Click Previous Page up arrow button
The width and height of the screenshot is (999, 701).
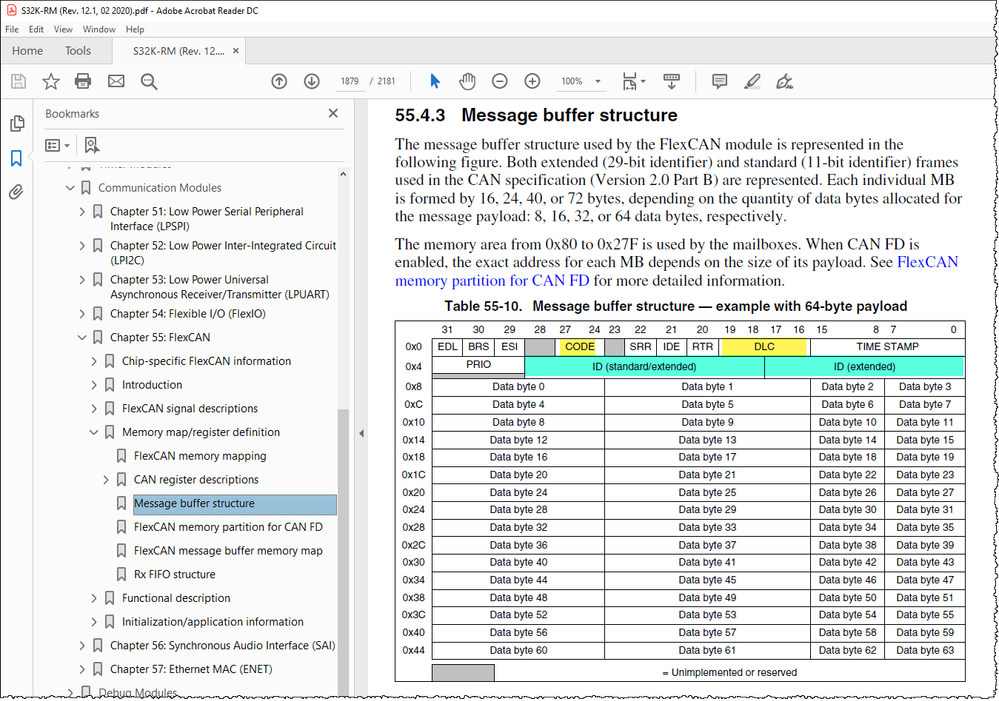pos(279,81)
